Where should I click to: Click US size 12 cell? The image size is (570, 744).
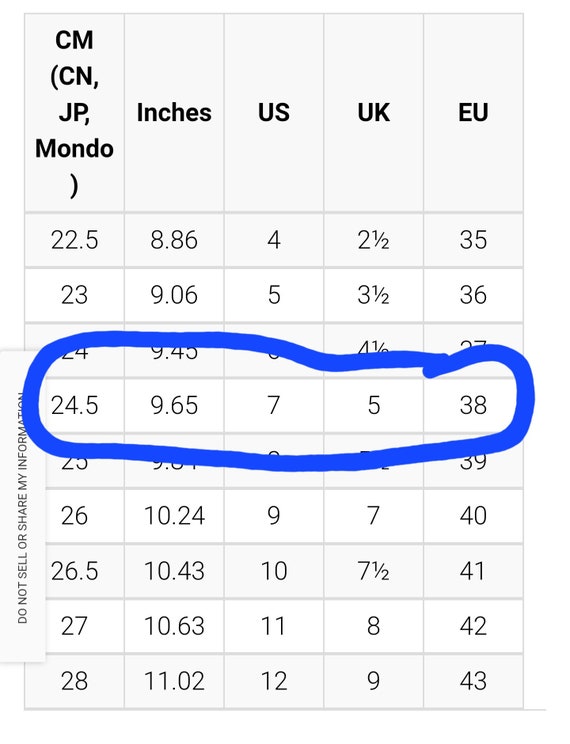coord(274,681)
